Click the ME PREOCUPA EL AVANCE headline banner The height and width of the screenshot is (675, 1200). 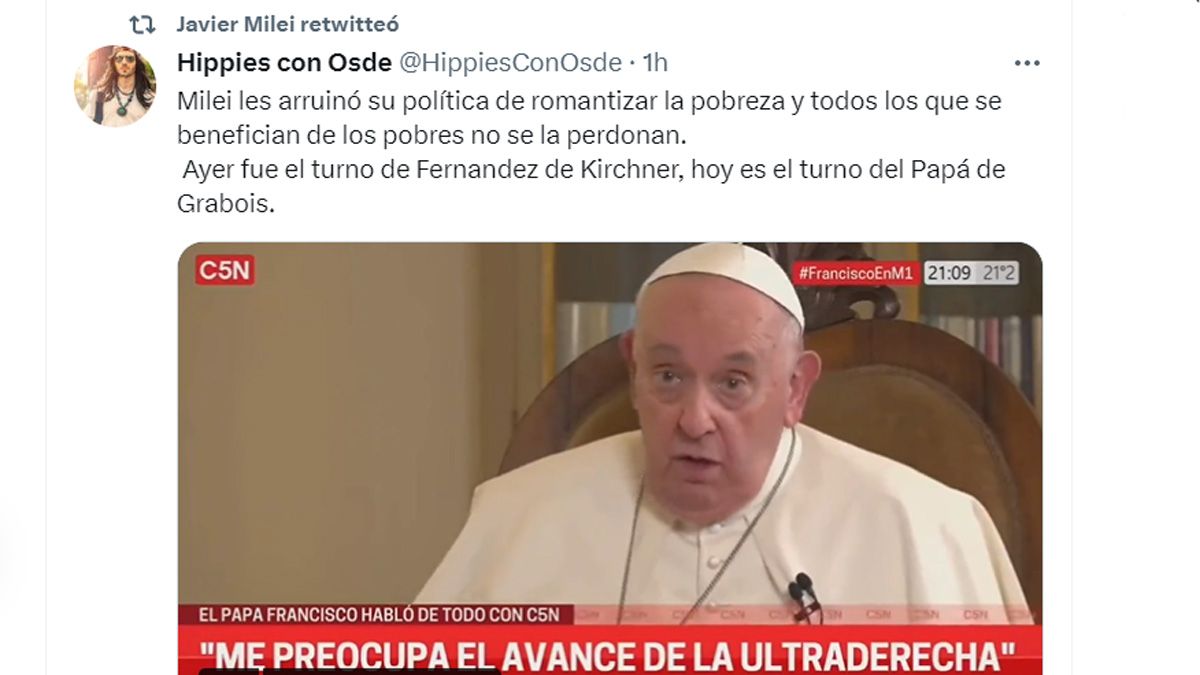coord(610,653)
